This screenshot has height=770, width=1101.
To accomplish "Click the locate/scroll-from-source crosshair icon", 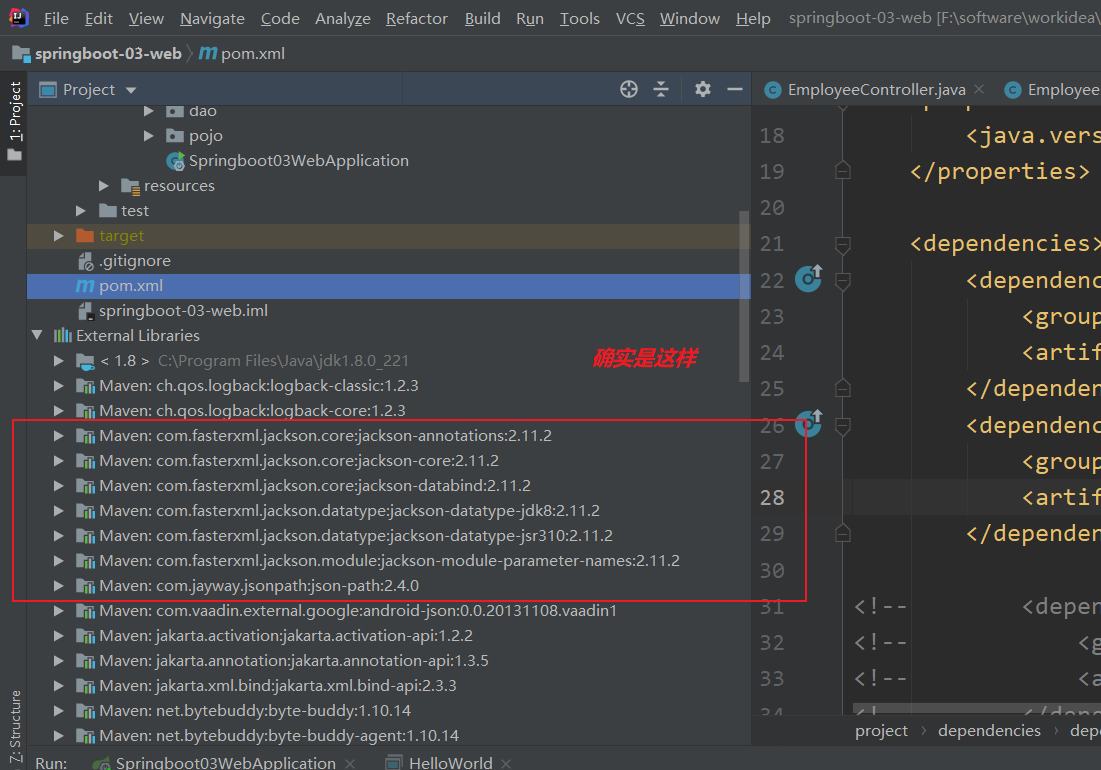I will coord(628,89).
